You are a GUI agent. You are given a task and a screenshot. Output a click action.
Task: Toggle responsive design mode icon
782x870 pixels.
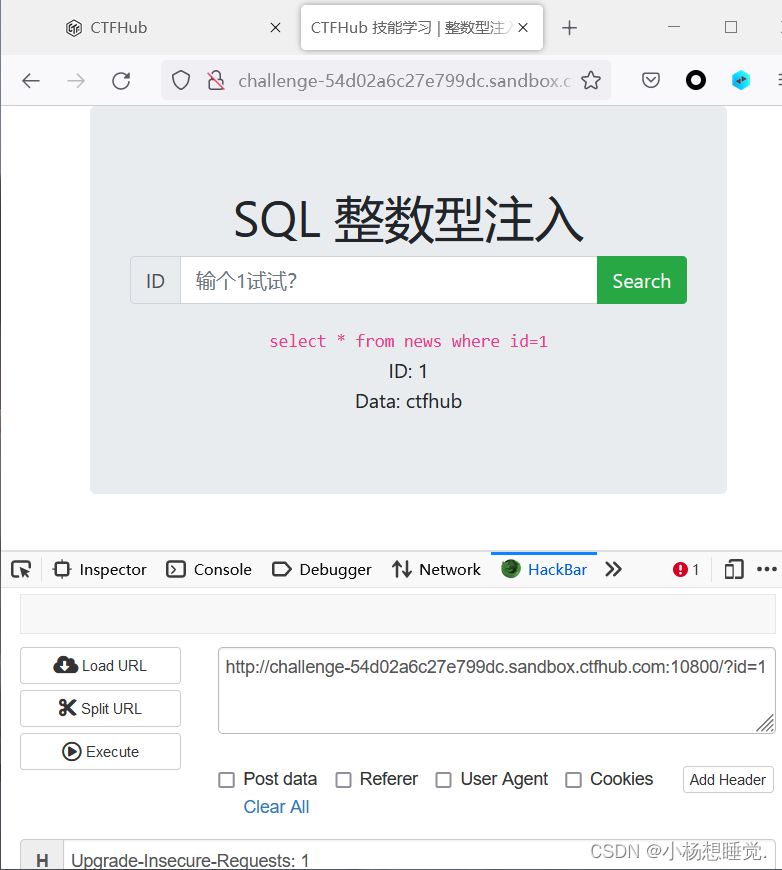click(x=734, y=570)
